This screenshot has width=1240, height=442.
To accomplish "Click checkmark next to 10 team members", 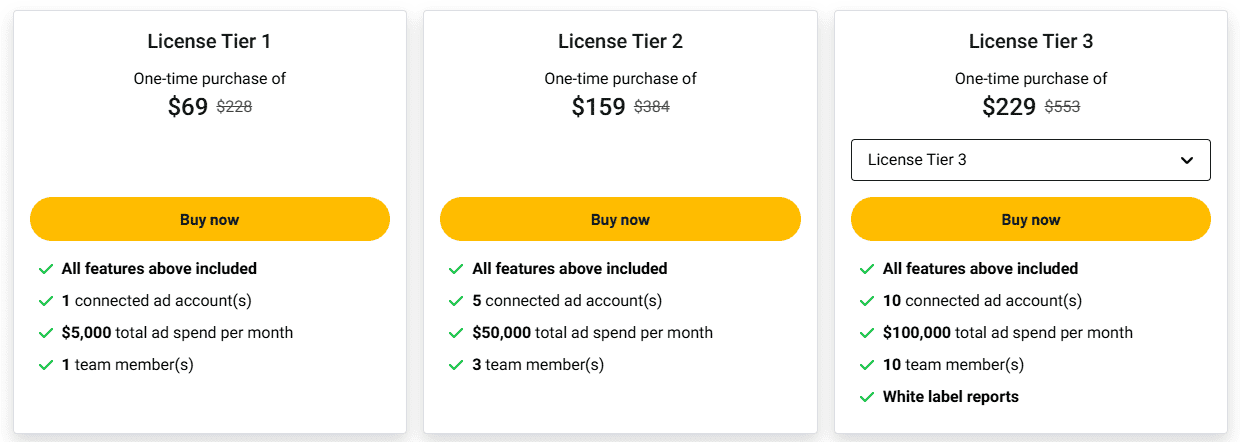I will click(x=867, y=365).
